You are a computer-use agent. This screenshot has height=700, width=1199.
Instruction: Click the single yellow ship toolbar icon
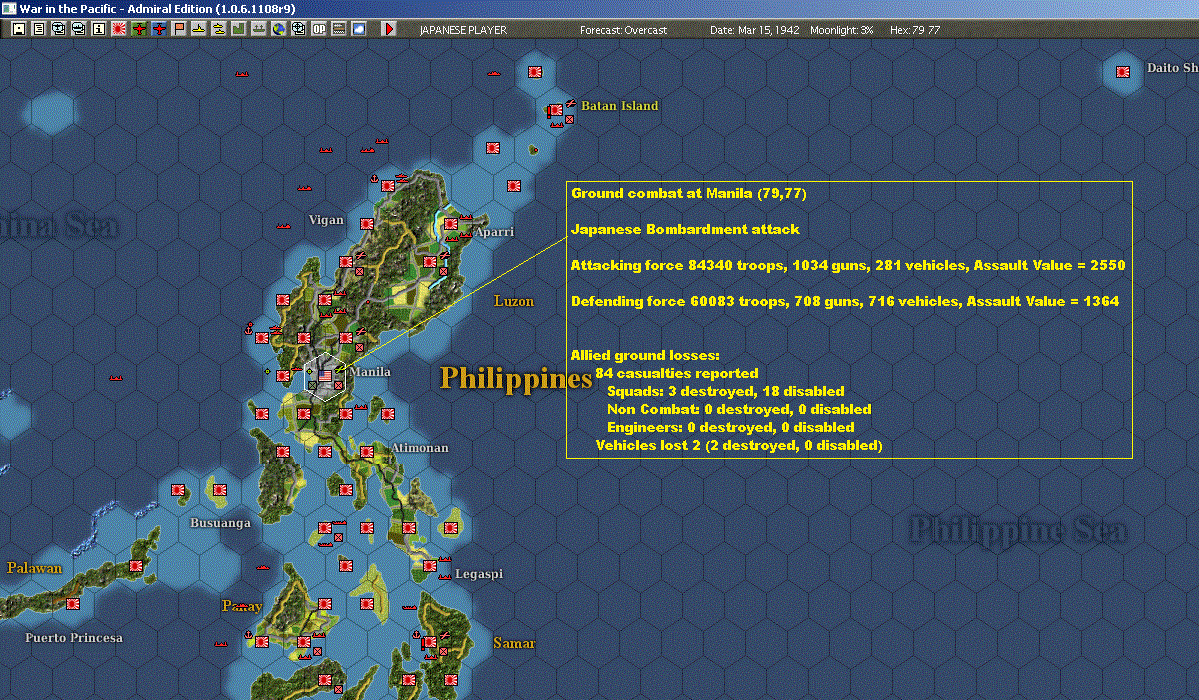pos(199,29)
